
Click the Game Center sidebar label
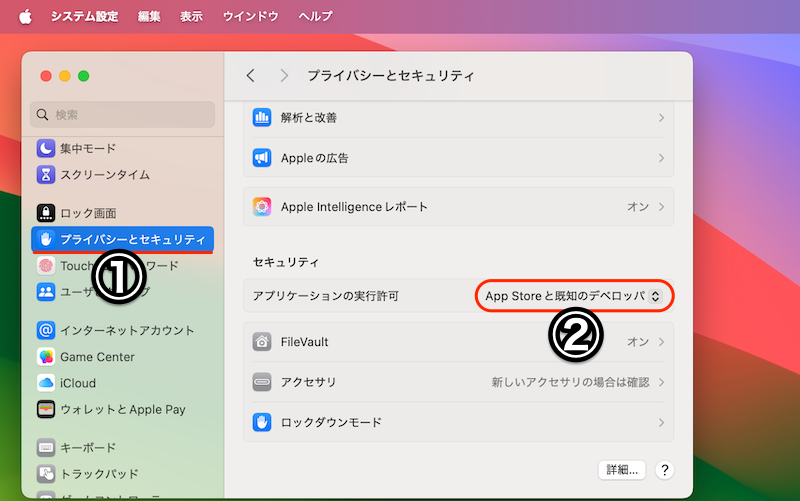(x=97, y=357)
